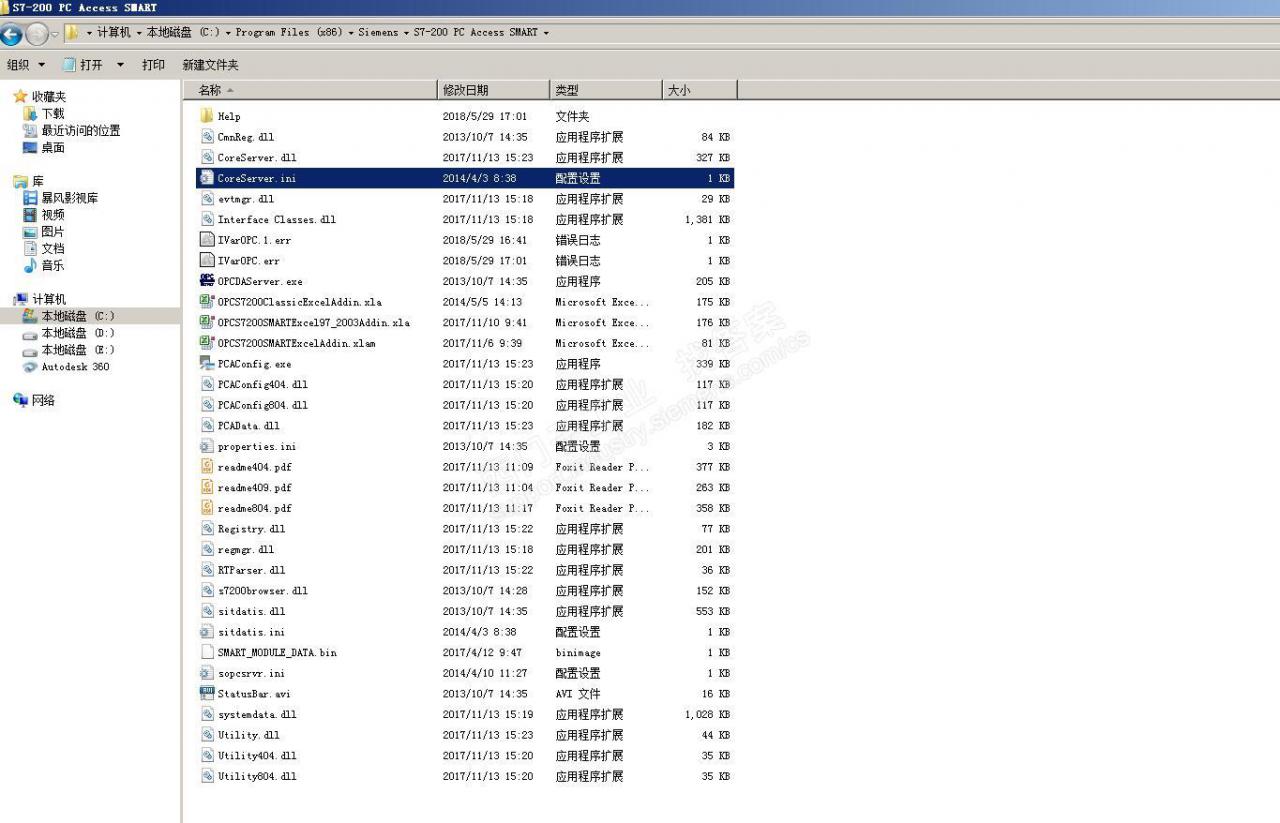Select the IVarOPC.err error log icon
This screenshot has width=1280, height=823.
[207, 261]
